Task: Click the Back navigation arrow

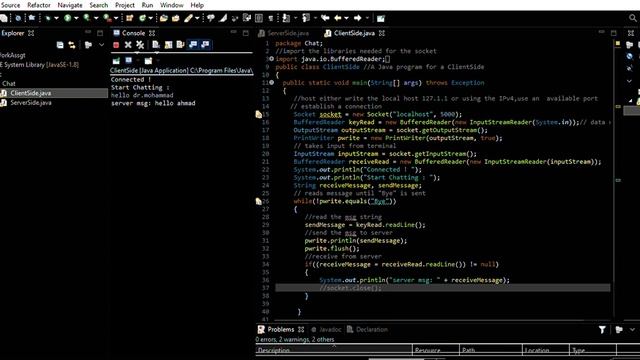Action: click(338, 18)
